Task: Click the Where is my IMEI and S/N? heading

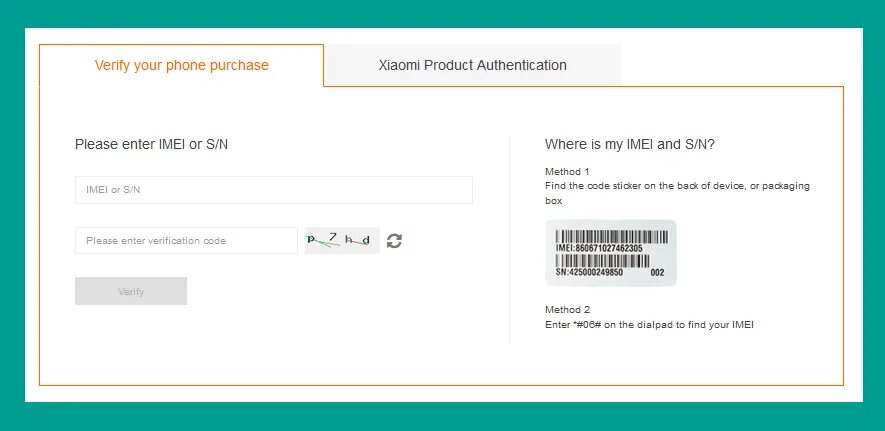Action: coord(630,144)
